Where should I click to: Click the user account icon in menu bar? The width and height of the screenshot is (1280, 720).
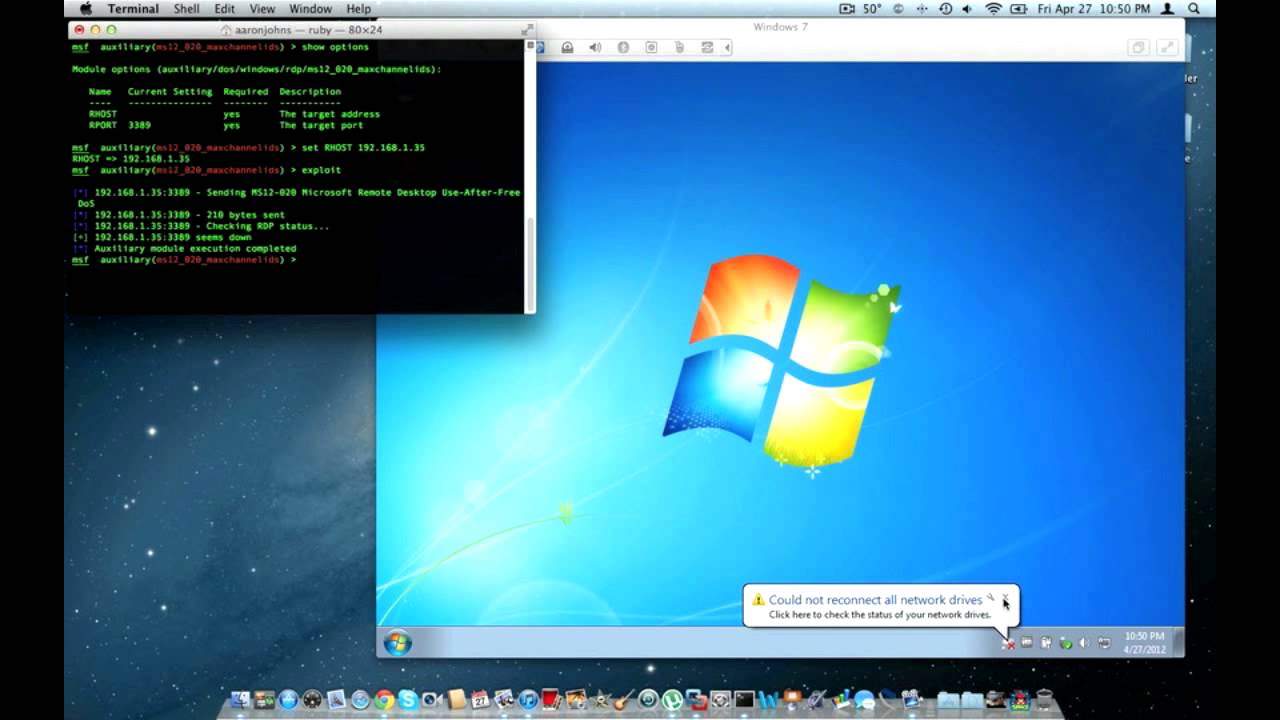1166,8
